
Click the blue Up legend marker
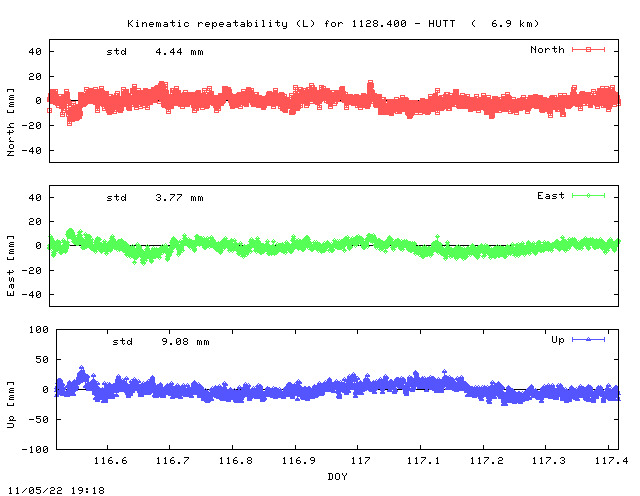588,340
